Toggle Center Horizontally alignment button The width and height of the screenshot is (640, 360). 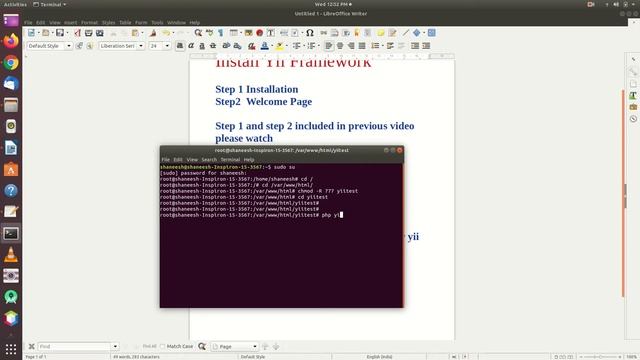point(340,46)
